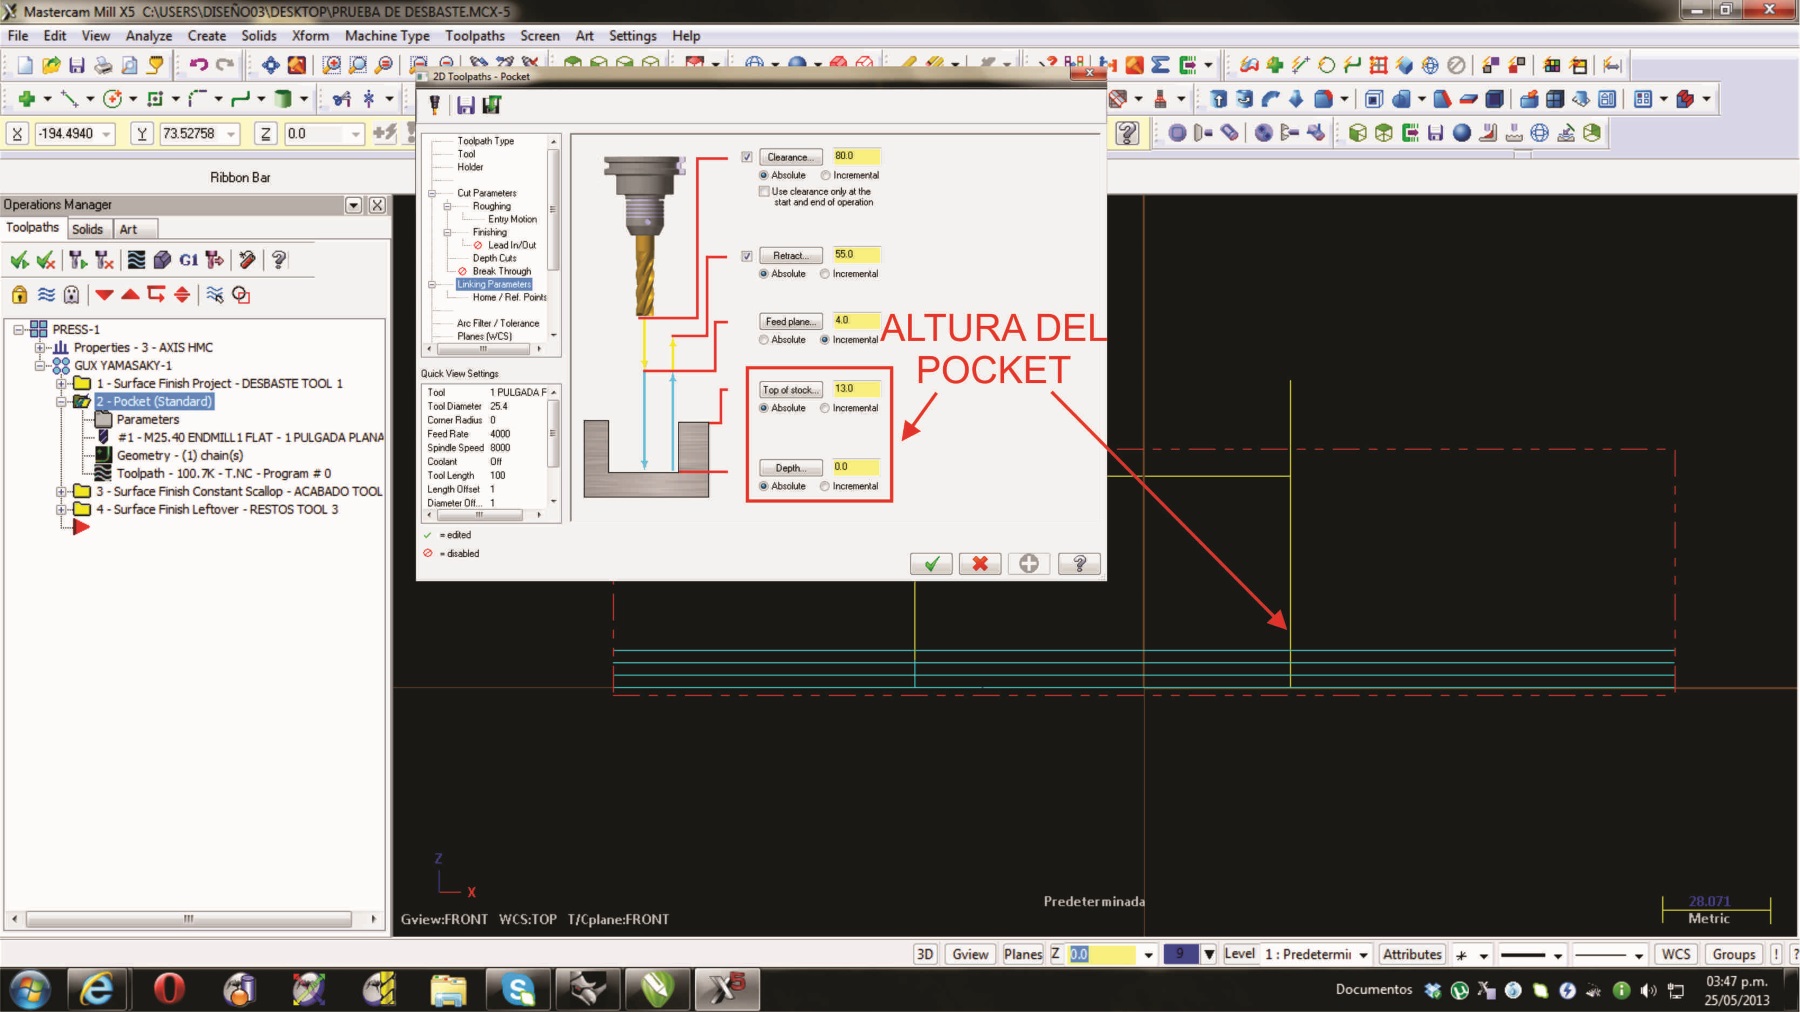Image resolution: width=1800 pixels, height=1012 pixels.
Task: Click the Verify solid cube icon
Action: click(162, 261)
